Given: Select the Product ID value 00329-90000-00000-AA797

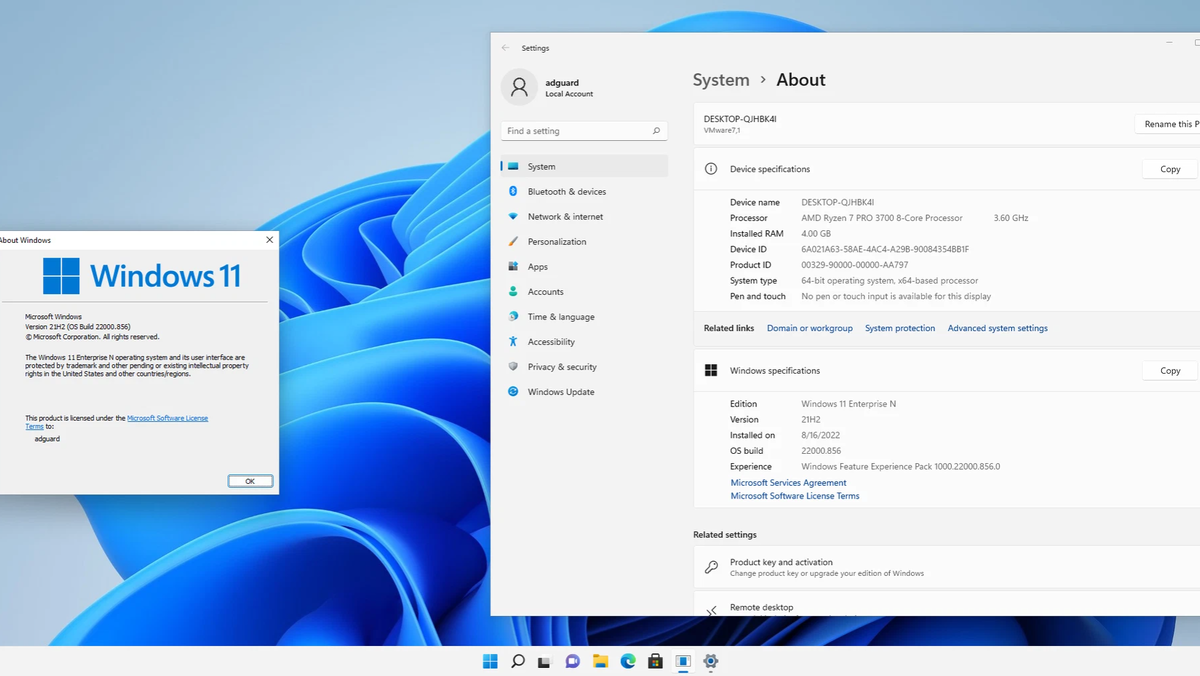Looking at the screenshot, I should [855, 265].
